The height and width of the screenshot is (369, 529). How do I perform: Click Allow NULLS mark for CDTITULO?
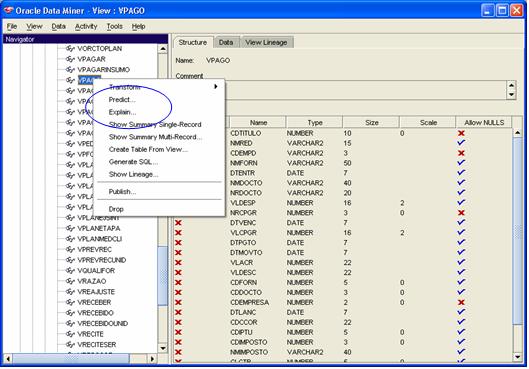click(x=461, y=133)
